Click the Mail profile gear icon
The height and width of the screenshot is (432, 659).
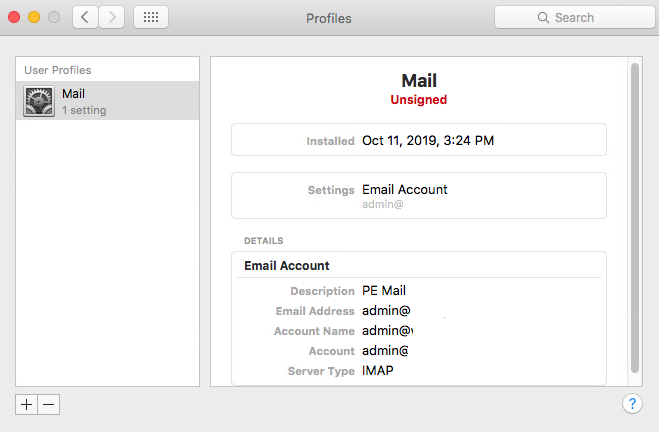(39, 101)
